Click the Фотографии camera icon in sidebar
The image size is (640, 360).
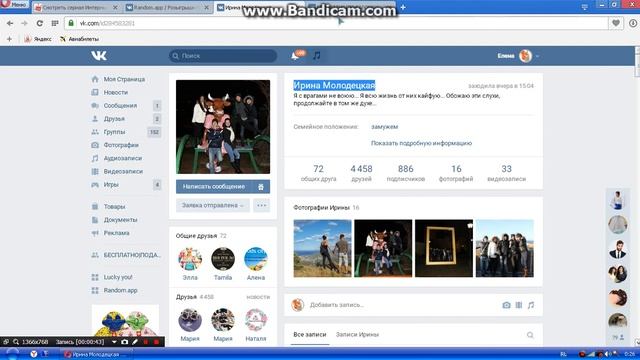pyautogui.click(x=95, y=145)
